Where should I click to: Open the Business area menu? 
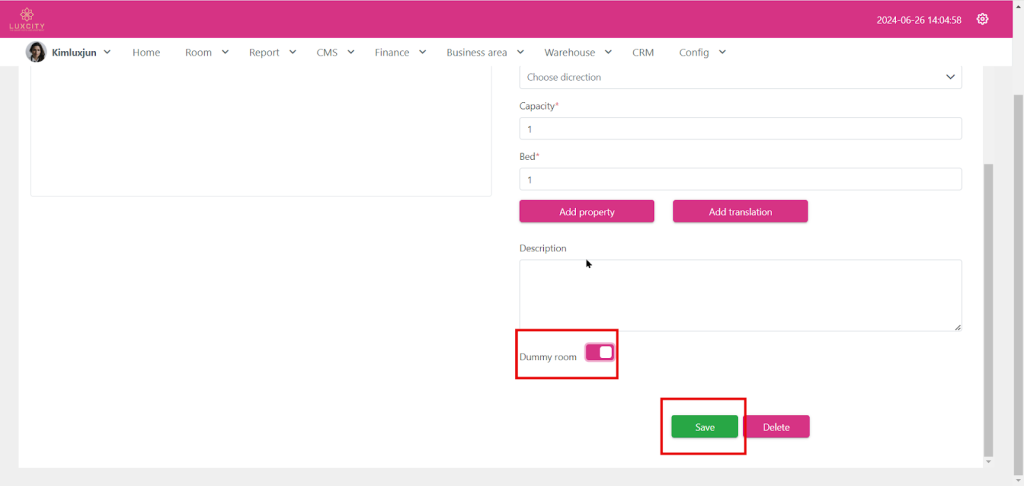point(484,52)
